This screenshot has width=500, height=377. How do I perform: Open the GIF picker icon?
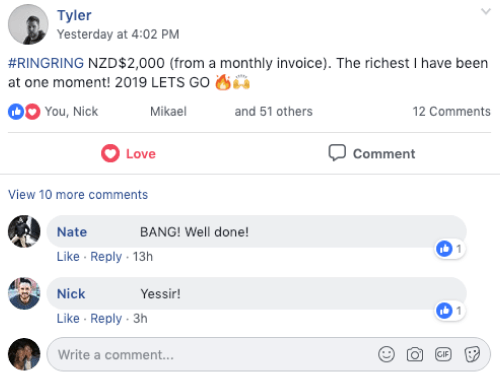pyautogui.click(x=443, y=354)
